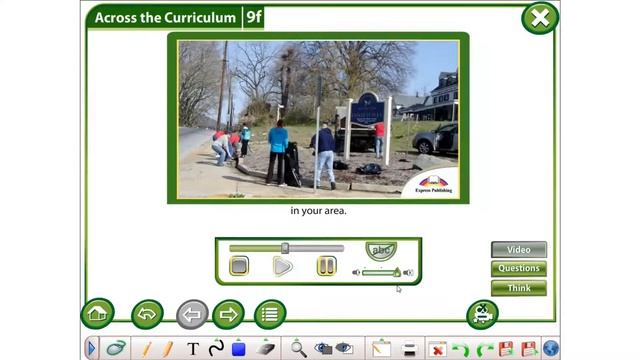Click the video camera icon button
640x360 pixels.
482,315
